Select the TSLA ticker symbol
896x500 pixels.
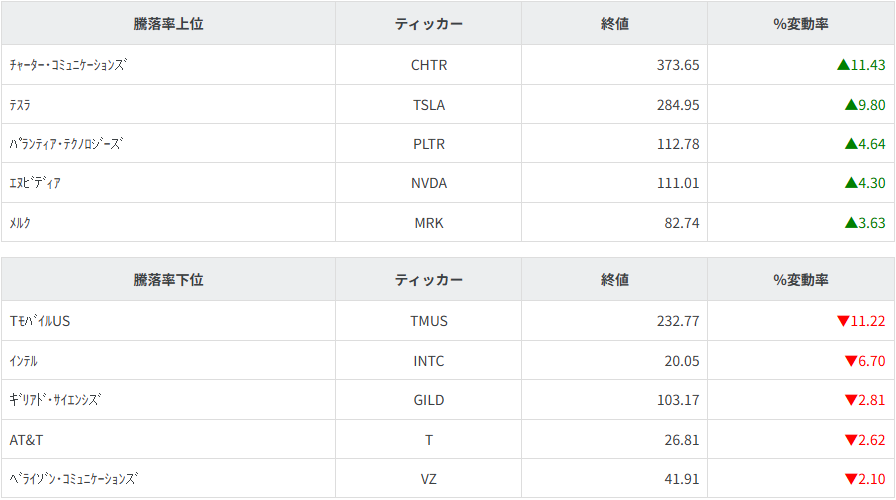[429, 104]
